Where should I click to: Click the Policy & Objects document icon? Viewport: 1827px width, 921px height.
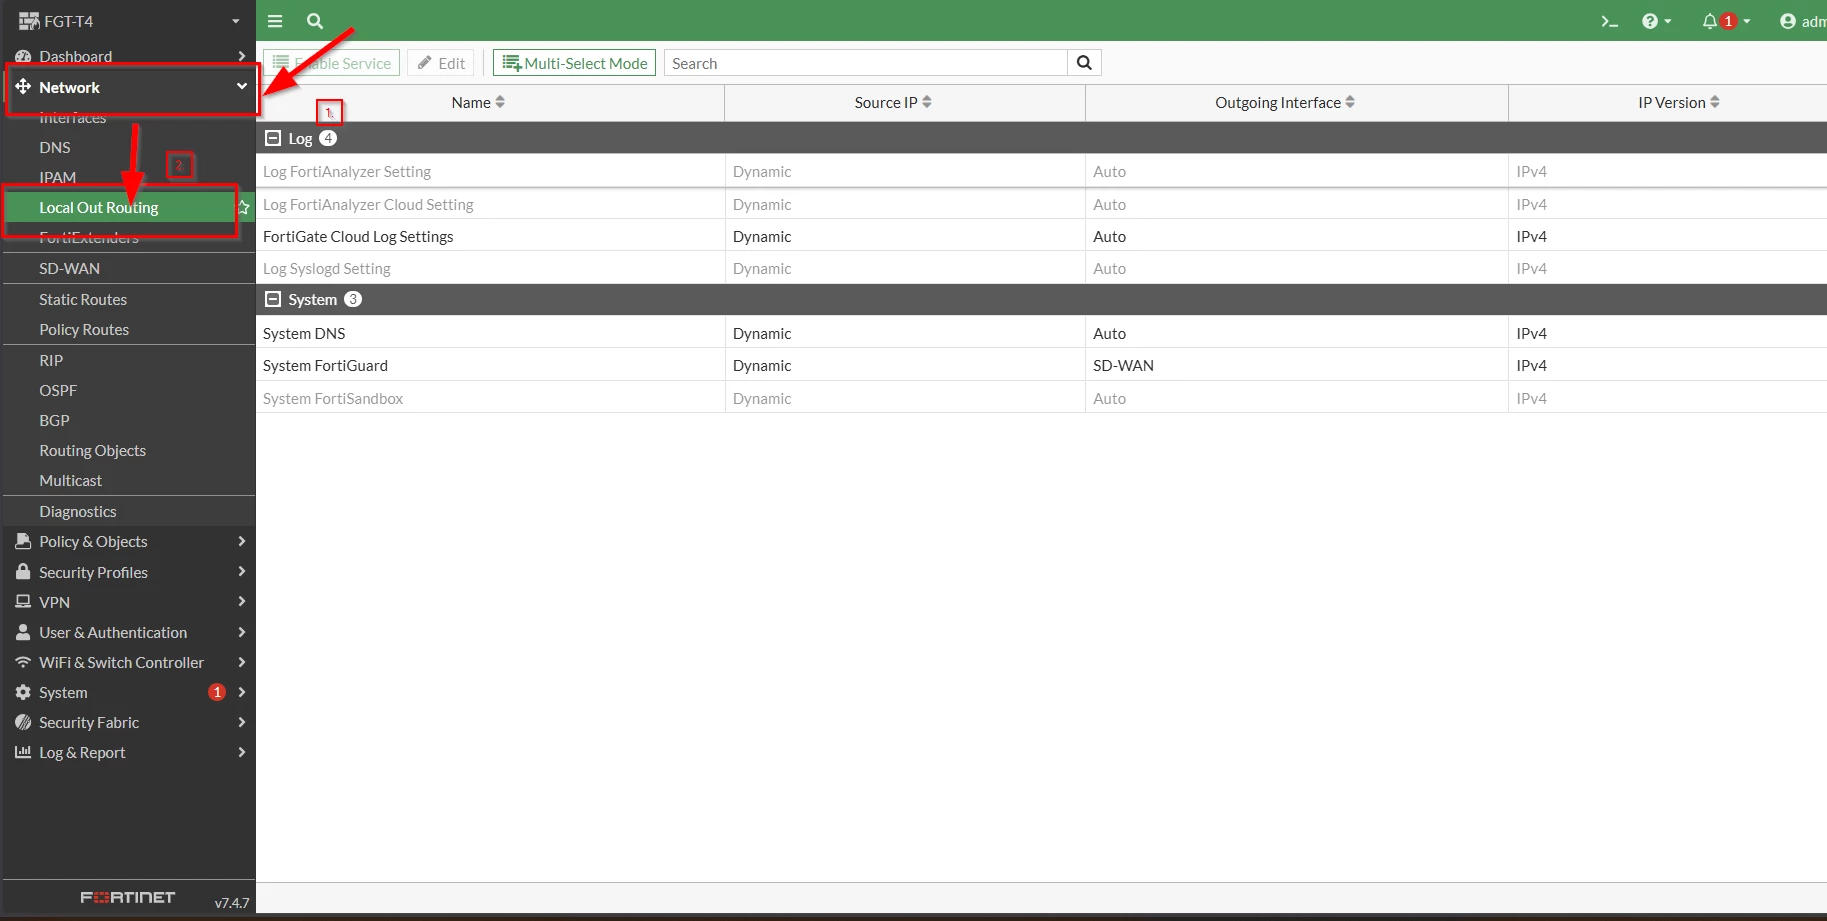coord(23,541)
